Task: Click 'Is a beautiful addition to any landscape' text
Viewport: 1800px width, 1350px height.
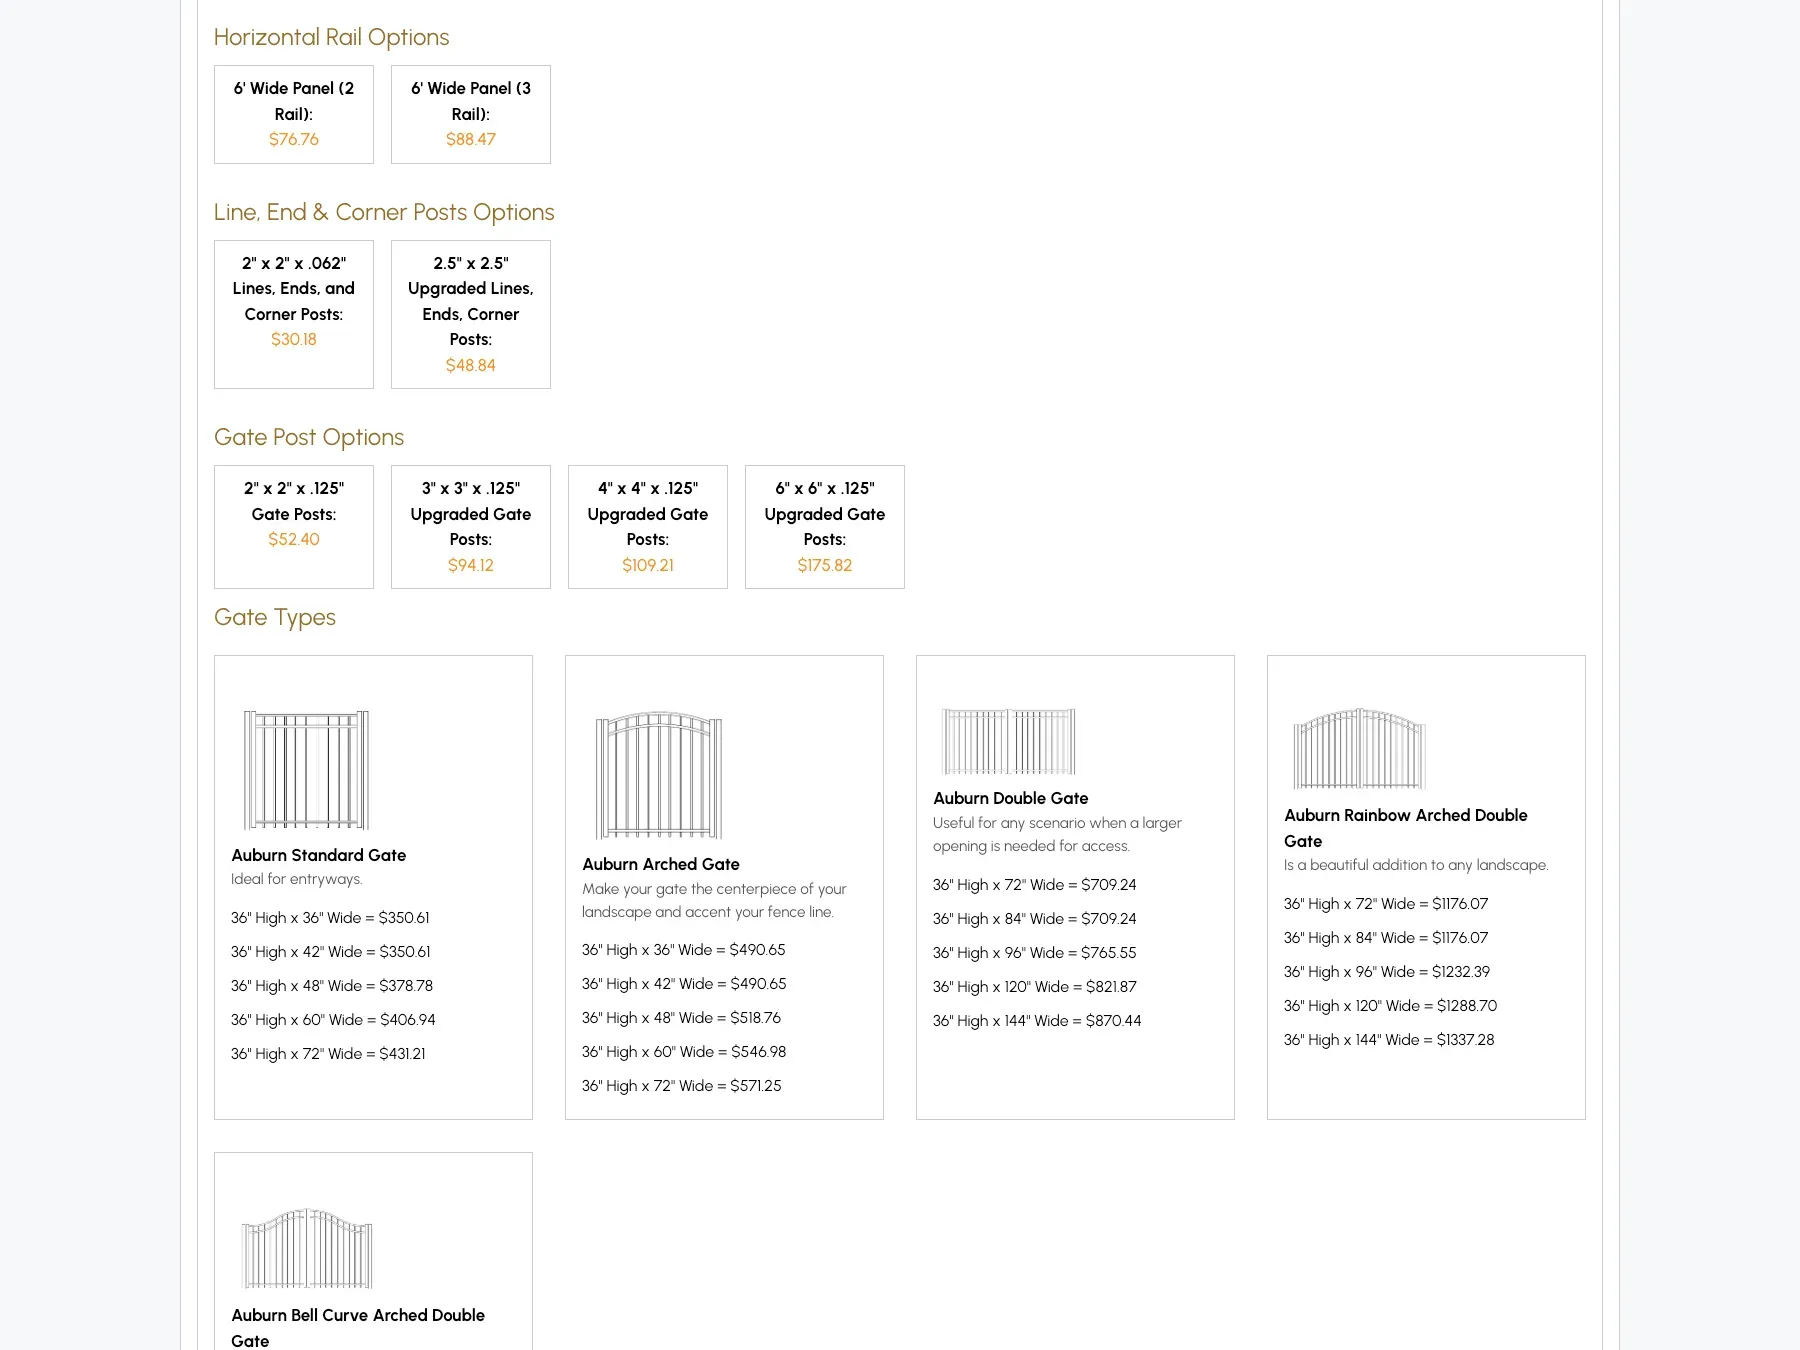Action: click(1416, 865)
